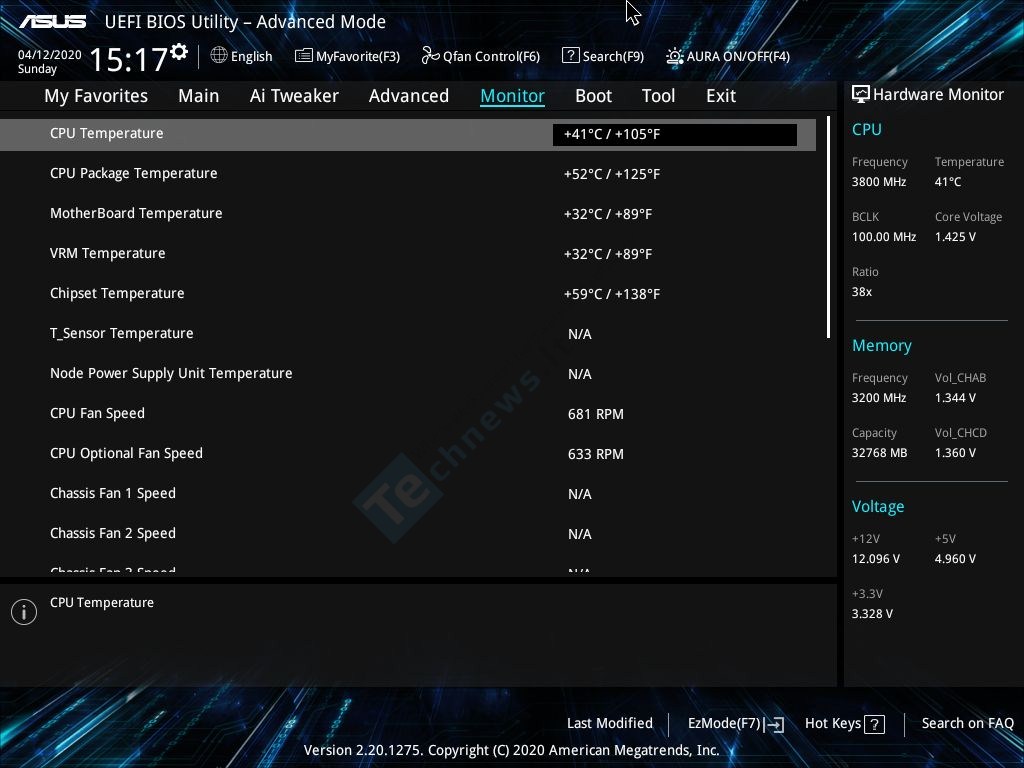Toggle AURA ON/OFF(F4)
This screenshot has width=1024, height=768.
tap(738, 57)
